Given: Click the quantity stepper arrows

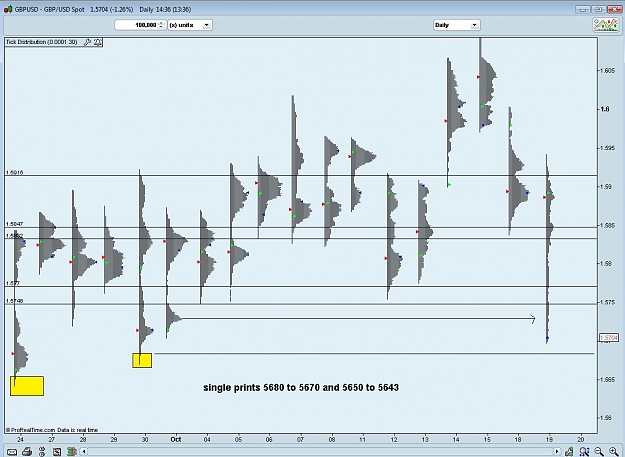Looking at the screenshot, I should pyautogui.click(x=161, y=25).
